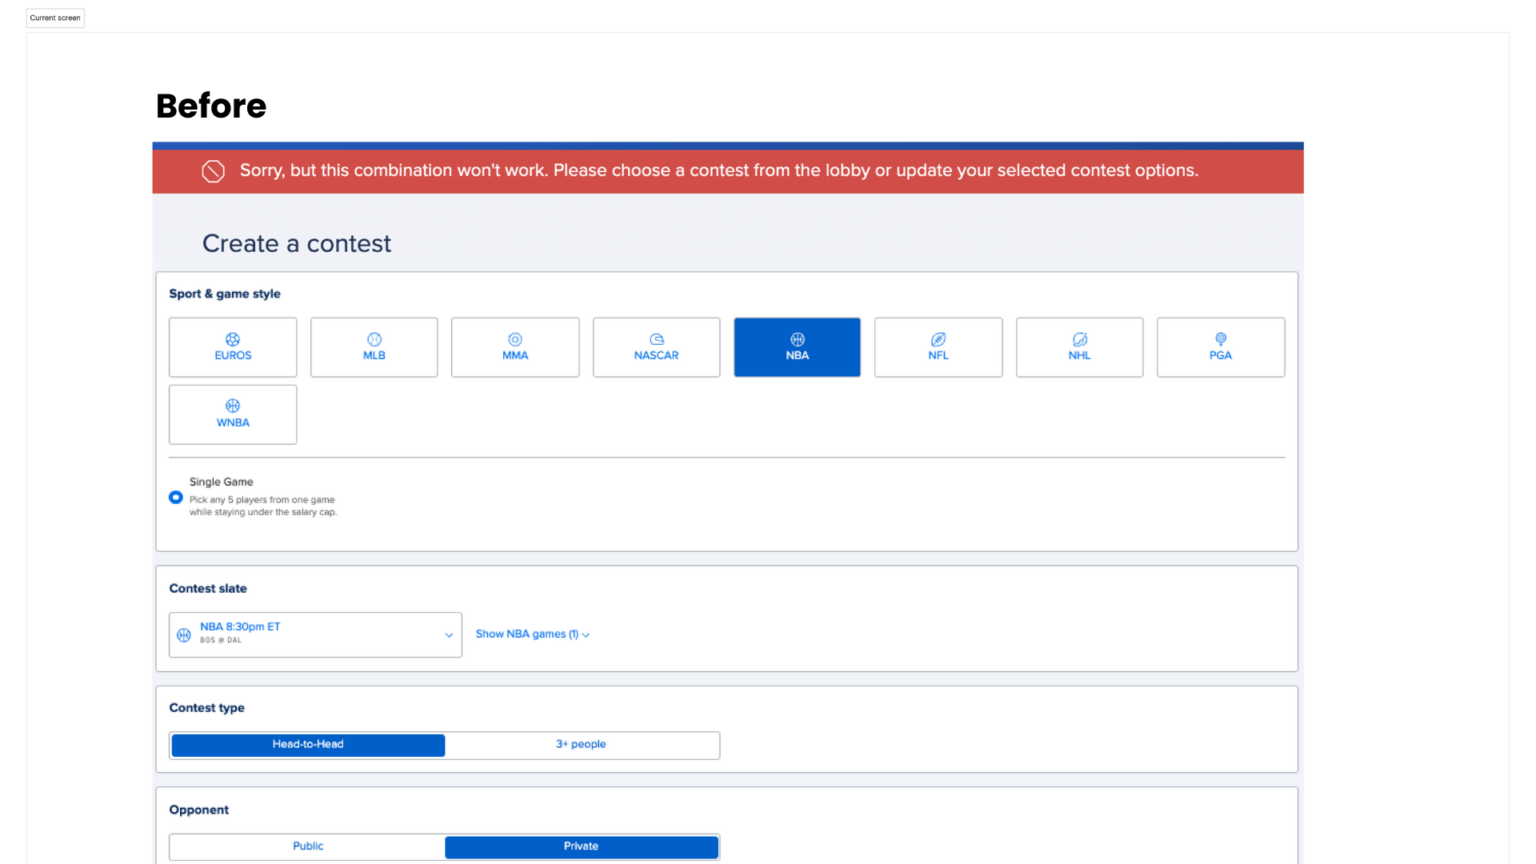The height and width of the screenshot is (864, 1536).
Task: Click the Contest slate section label
Action: (208, 589)
